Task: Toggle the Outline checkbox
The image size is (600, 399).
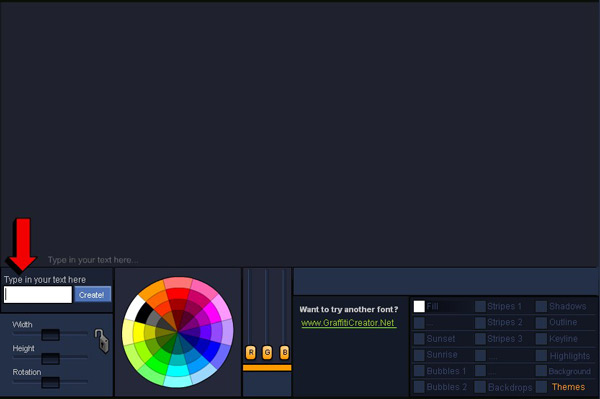Action: click(x=541, y=322)
